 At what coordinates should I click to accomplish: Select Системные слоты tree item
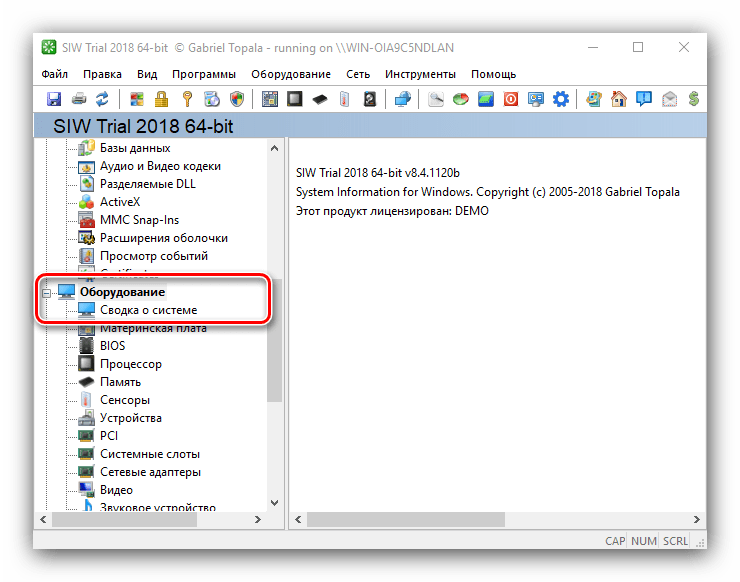(x=150, y=454)
